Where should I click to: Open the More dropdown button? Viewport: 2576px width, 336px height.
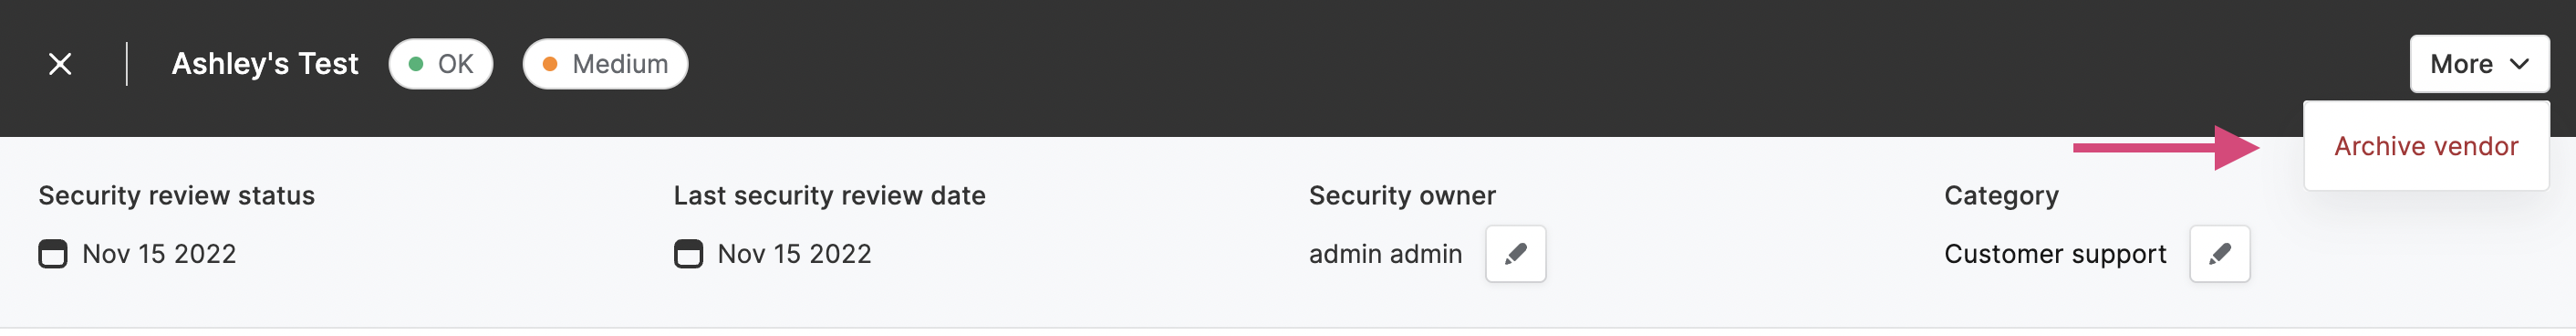click(x=2479, y=64)
